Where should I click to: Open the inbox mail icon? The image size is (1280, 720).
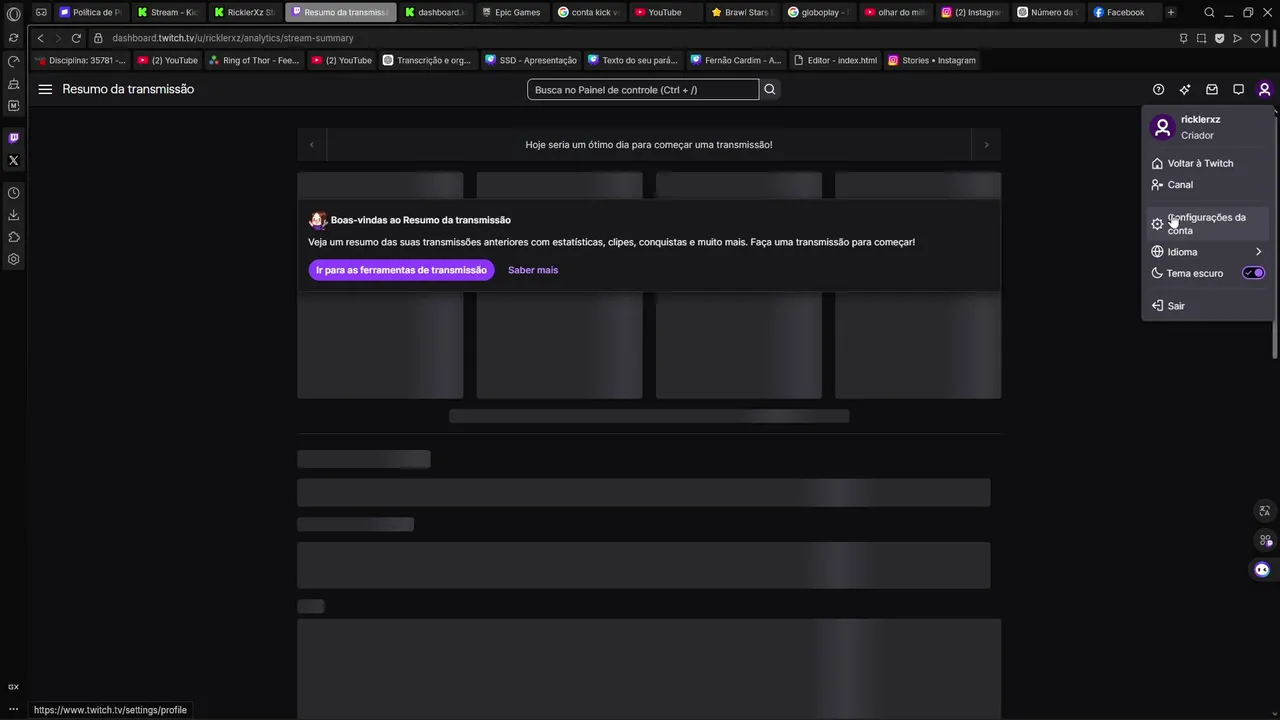click(1212, 89)
